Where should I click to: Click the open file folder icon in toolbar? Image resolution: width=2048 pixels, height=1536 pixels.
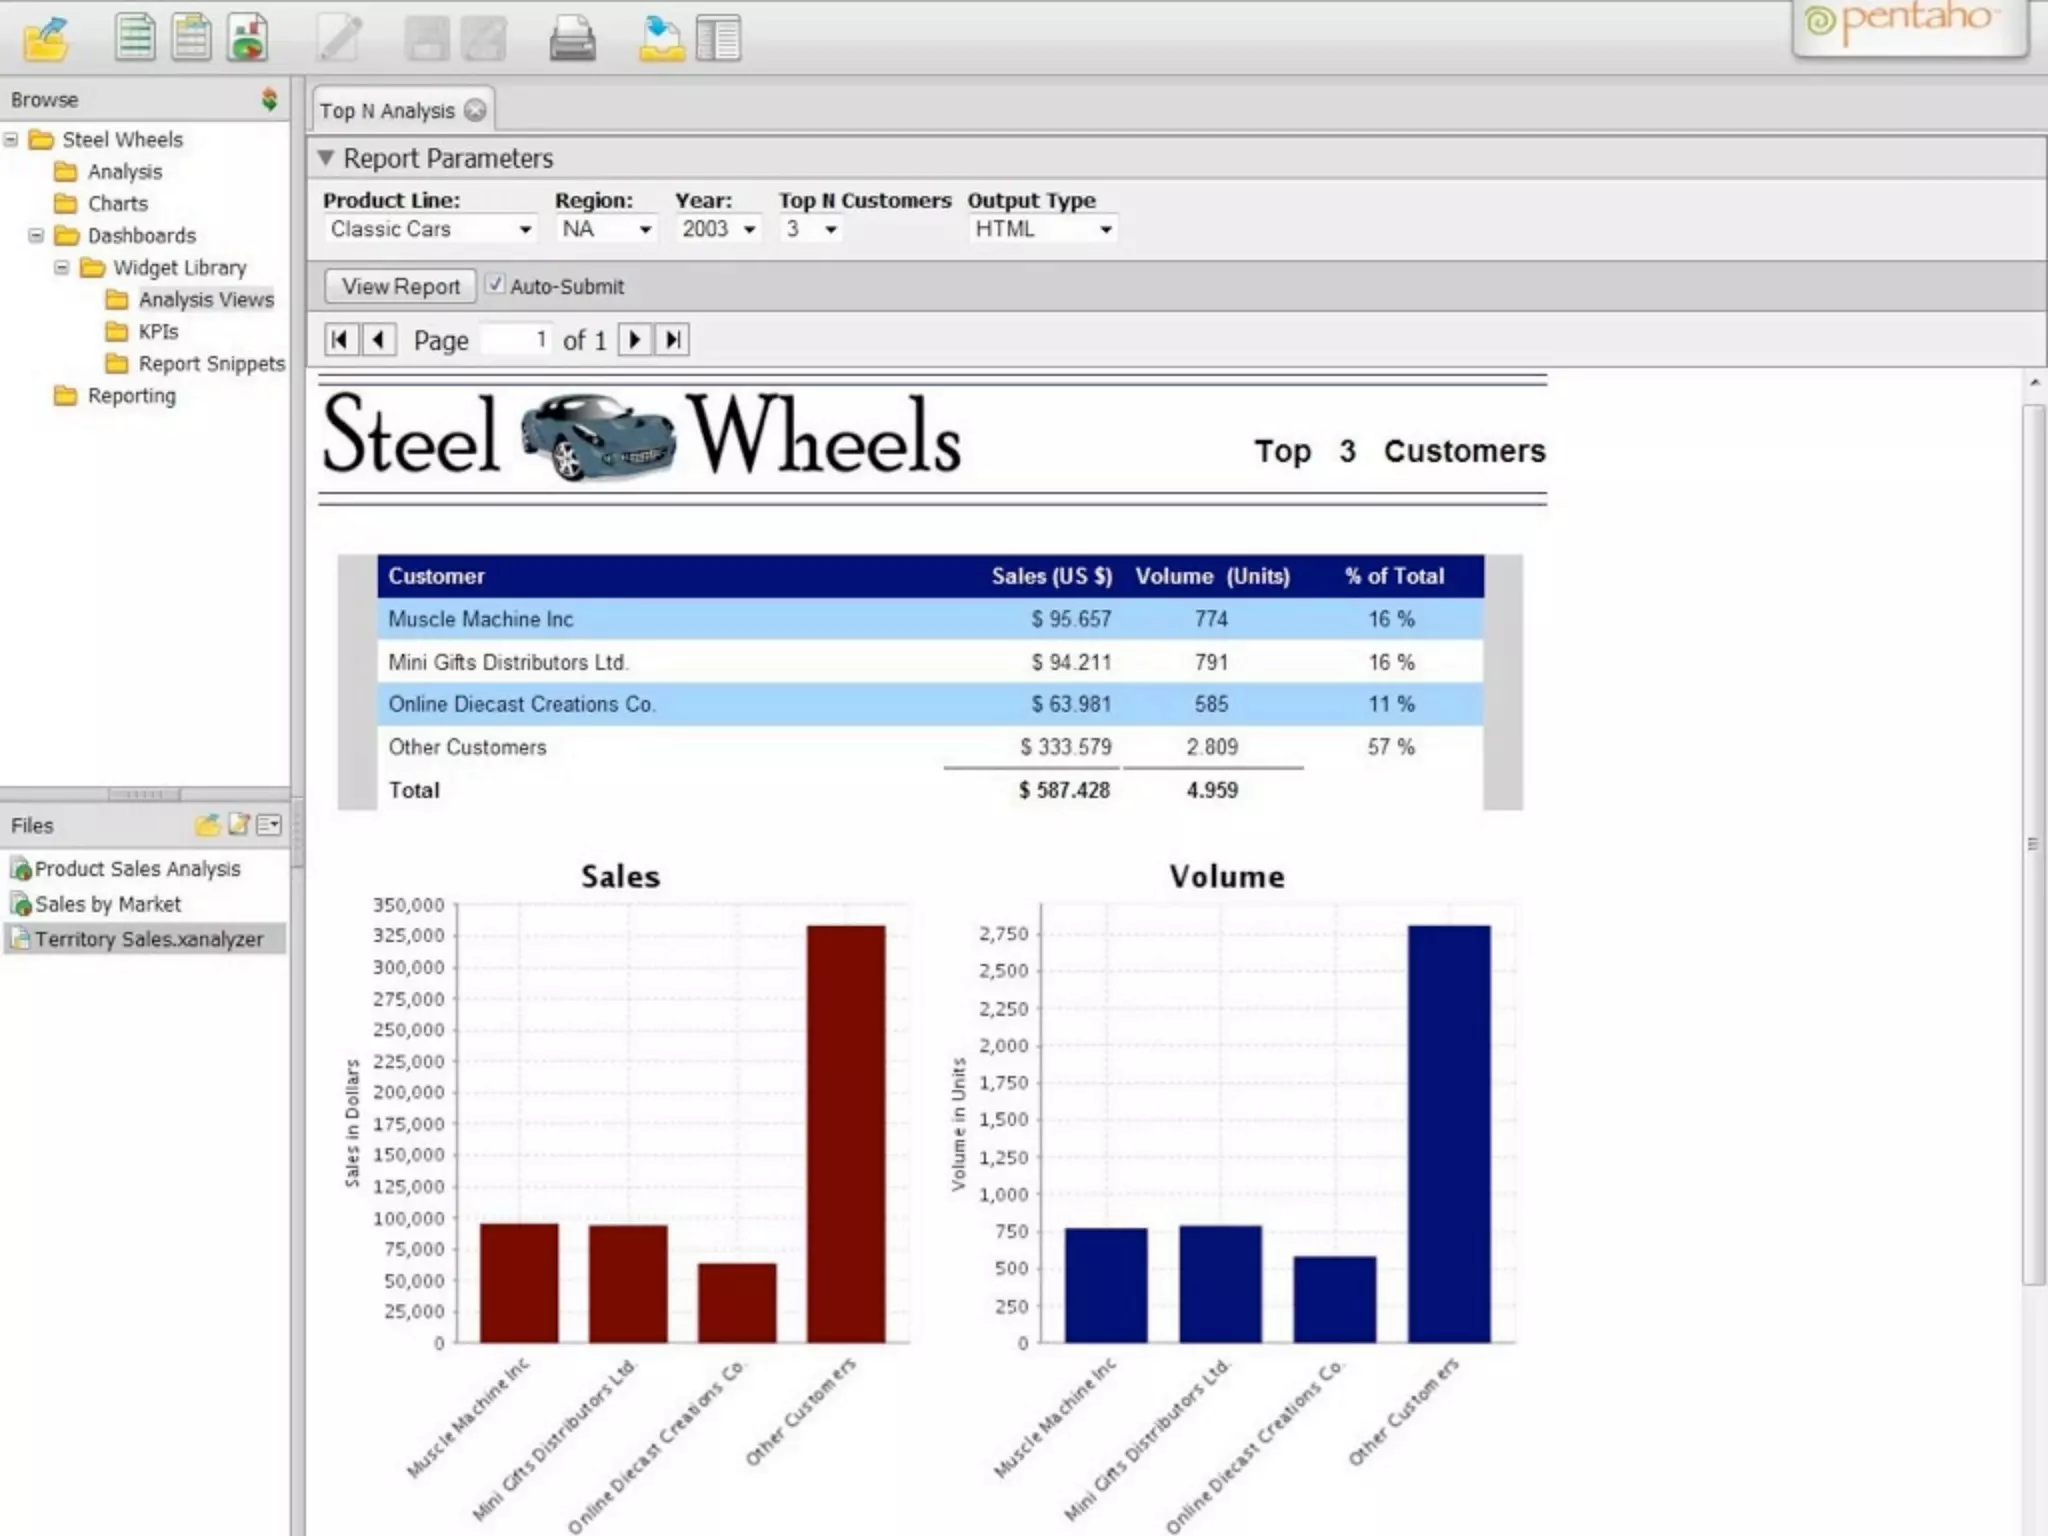click(46, 40)
